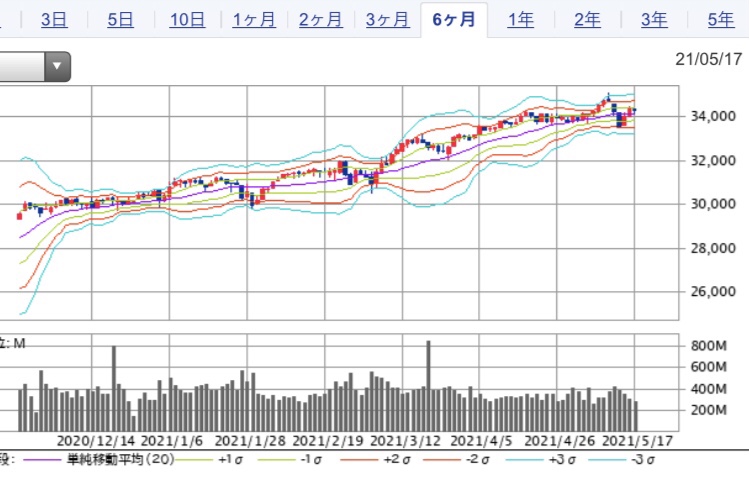Select the 5日 period tab
Screen dimensions: 749x484
pos(120,20)
